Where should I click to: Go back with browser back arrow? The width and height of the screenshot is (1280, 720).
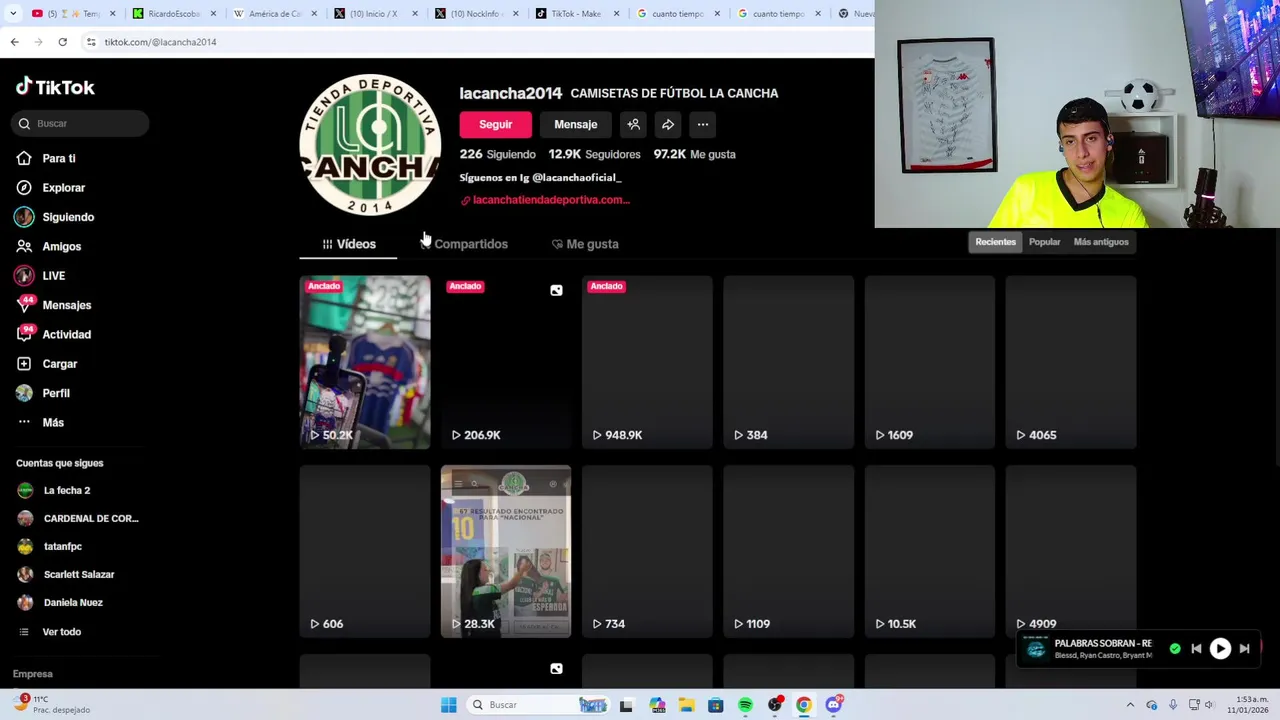point(14,42)
